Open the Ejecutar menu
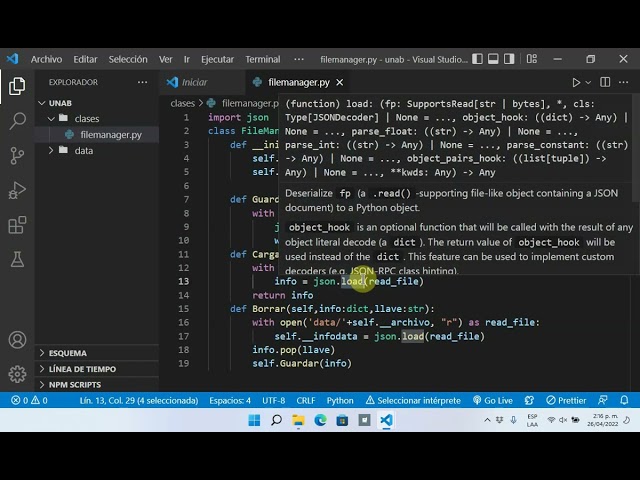640x480 pixels. pos(217,59)
